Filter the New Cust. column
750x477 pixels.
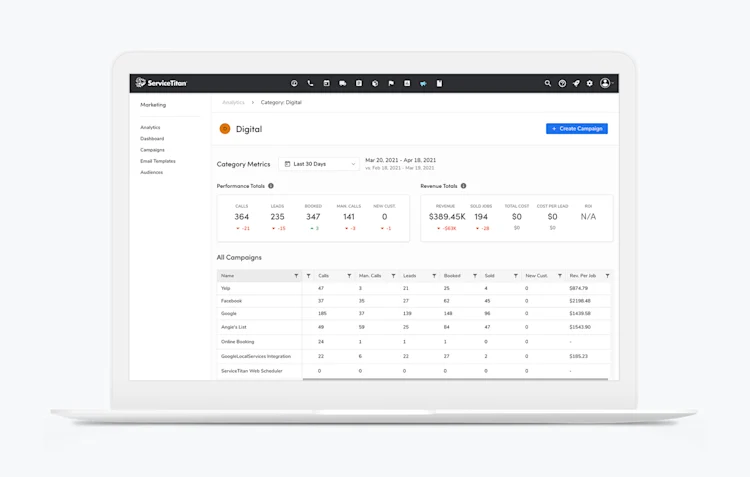point(560,276)
